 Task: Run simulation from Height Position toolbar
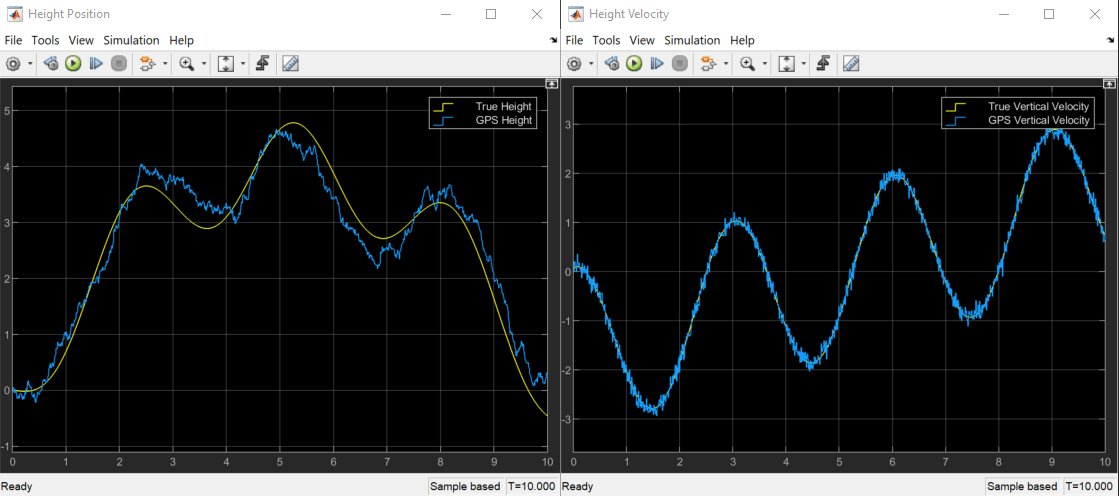click(x=73, y=63)
